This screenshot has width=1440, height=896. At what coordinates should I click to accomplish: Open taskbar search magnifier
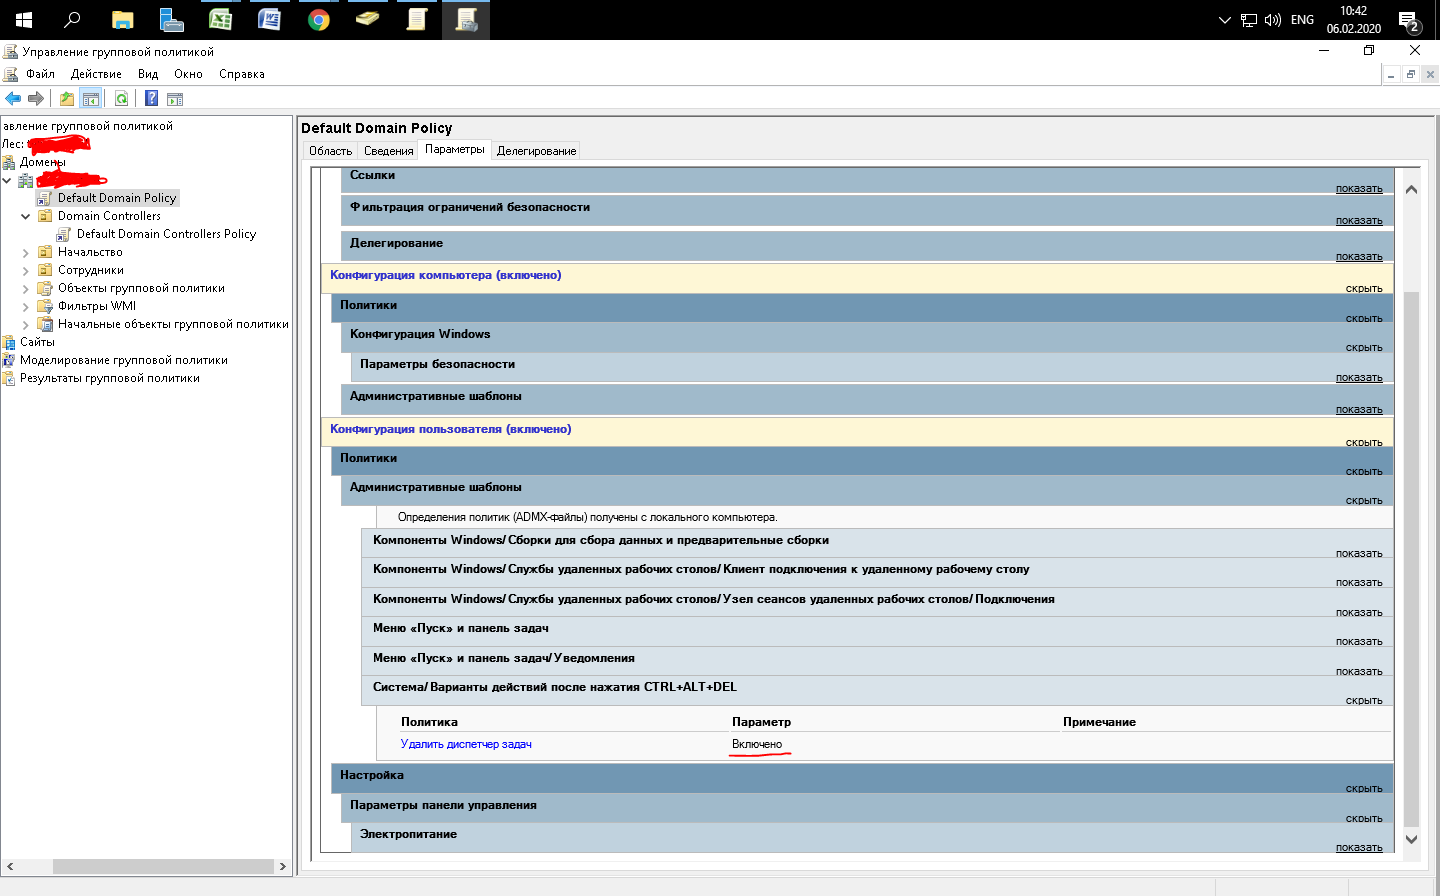coord(72,20)
